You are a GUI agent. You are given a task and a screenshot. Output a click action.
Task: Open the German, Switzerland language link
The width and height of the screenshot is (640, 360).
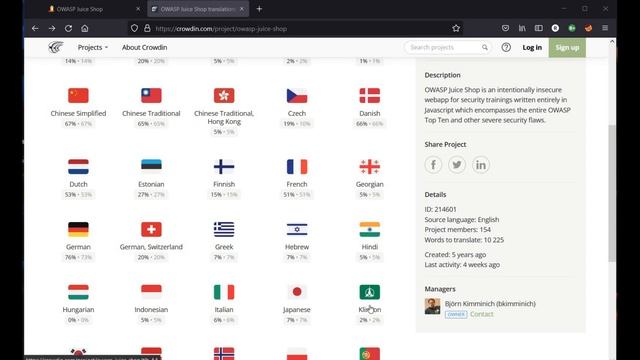point(151,247)
